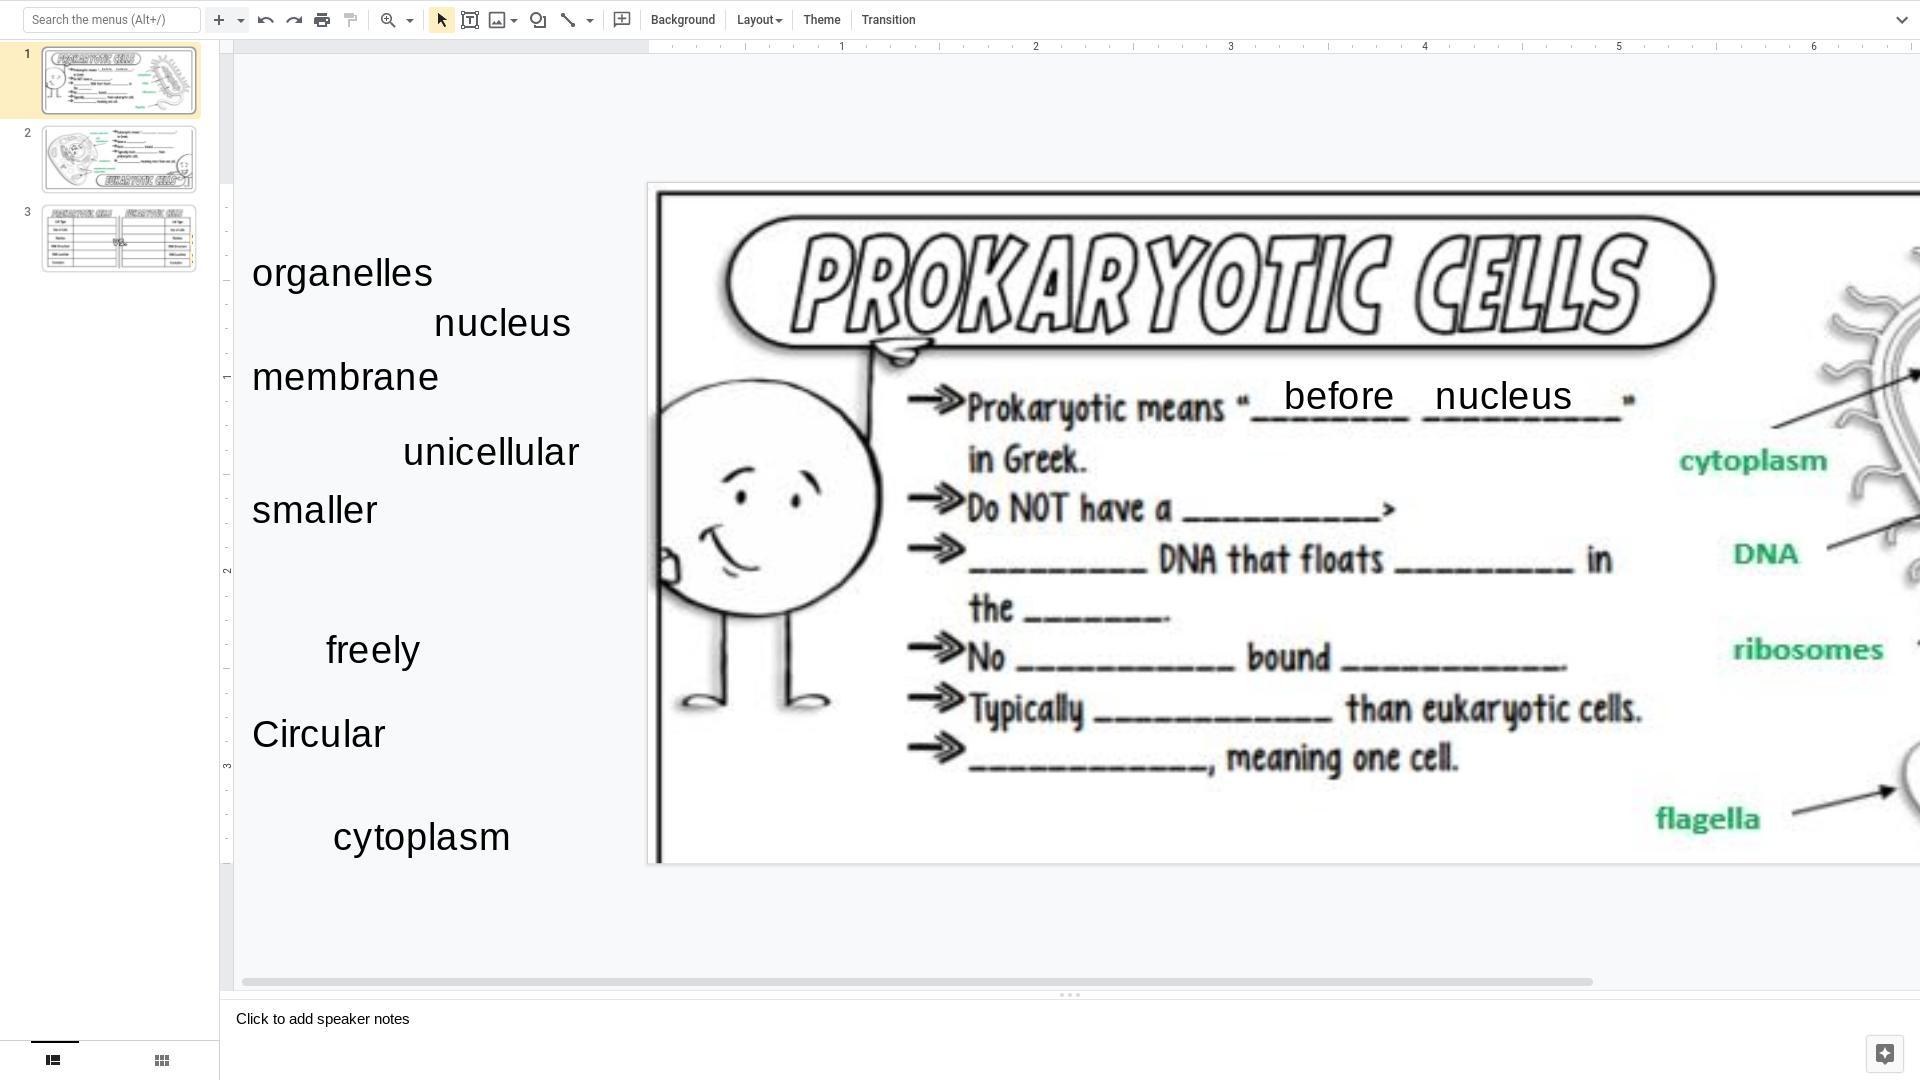Click the Zoom magnifier icon
The height and width of the screenshot is (1080, 1920).
point(388,20)
